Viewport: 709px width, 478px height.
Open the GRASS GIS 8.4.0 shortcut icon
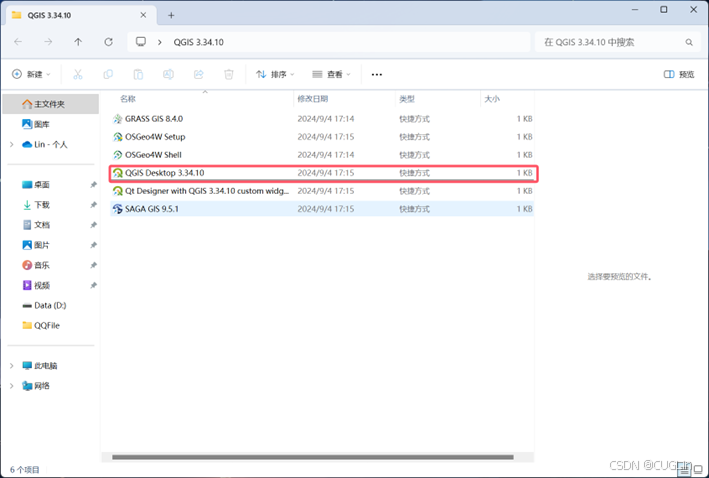pyautogui.click(x=118, y=119)
